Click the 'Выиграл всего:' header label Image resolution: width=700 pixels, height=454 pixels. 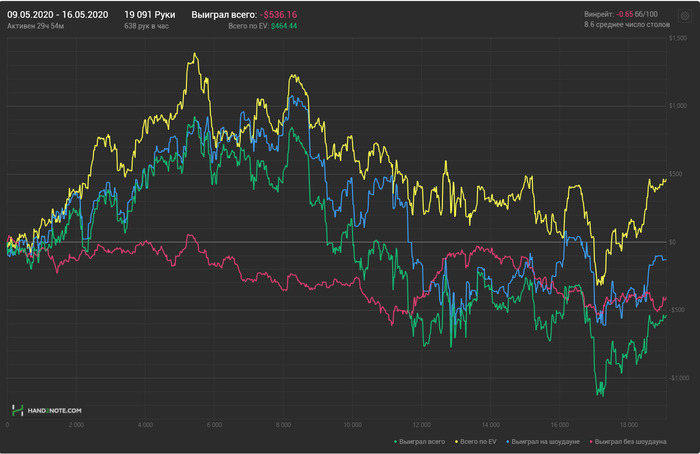224,15
